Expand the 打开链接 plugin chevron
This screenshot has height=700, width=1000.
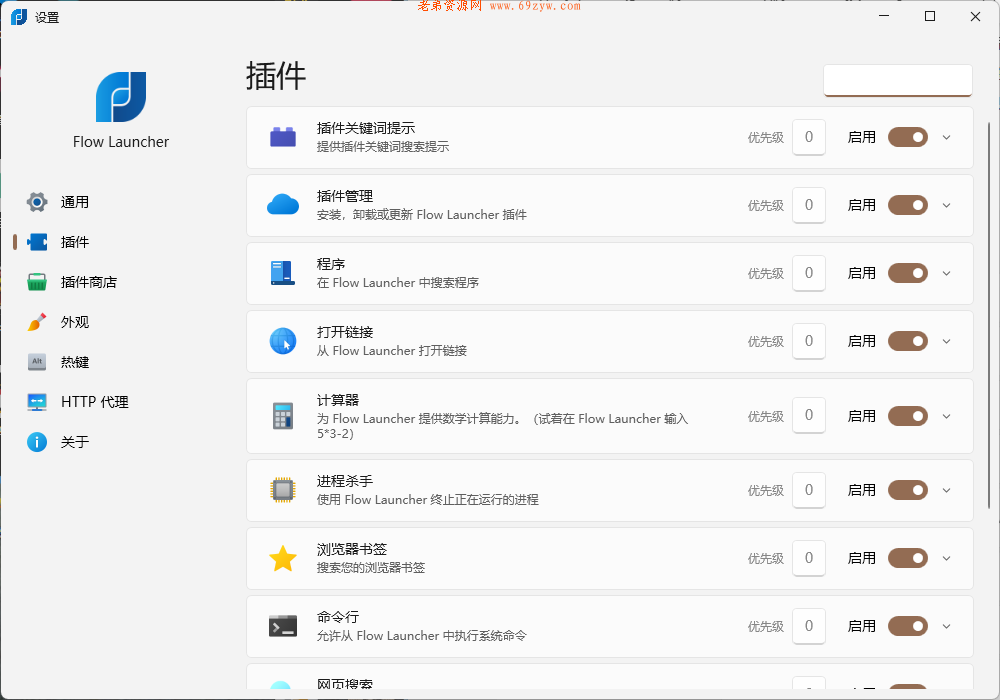click(946, 342)
